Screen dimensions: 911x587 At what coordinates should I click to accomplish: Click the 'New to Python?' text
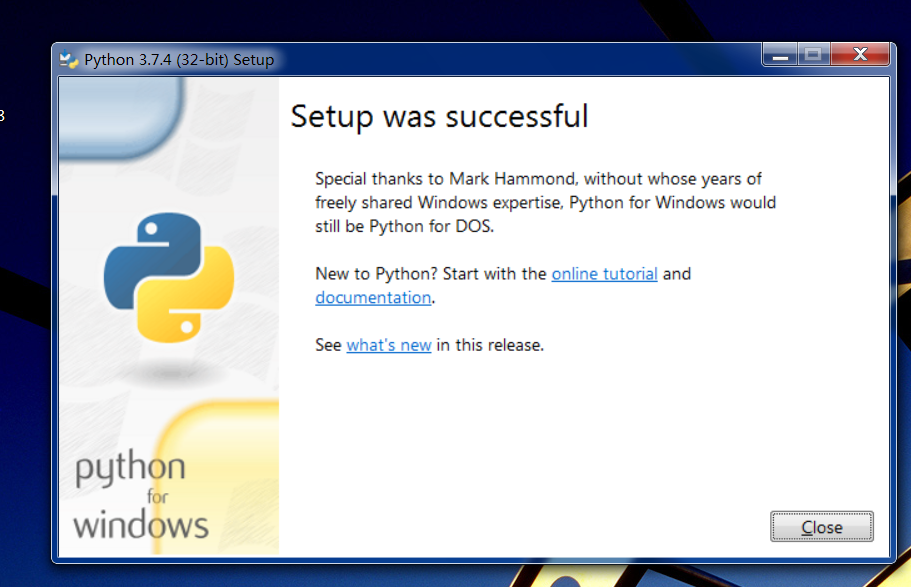(376, 274)
